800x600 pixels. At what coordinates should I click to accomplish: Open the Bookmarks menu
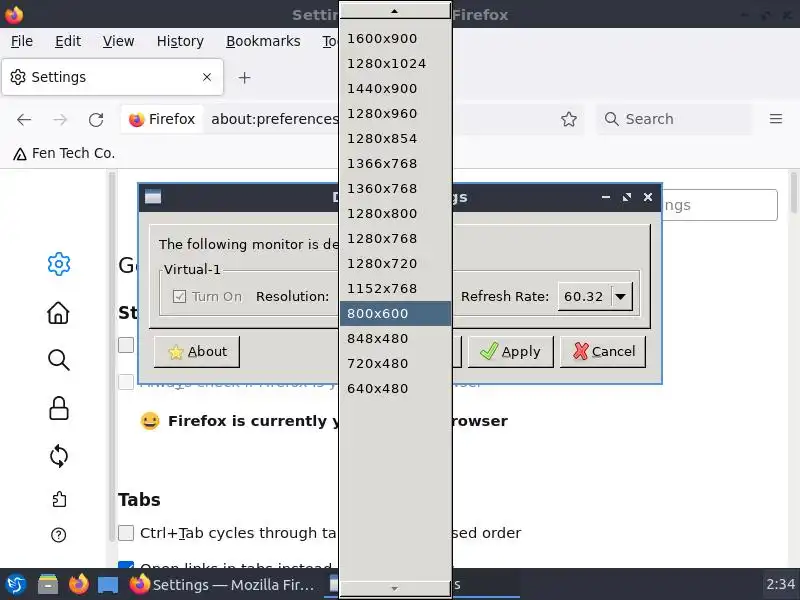point(263,41)
